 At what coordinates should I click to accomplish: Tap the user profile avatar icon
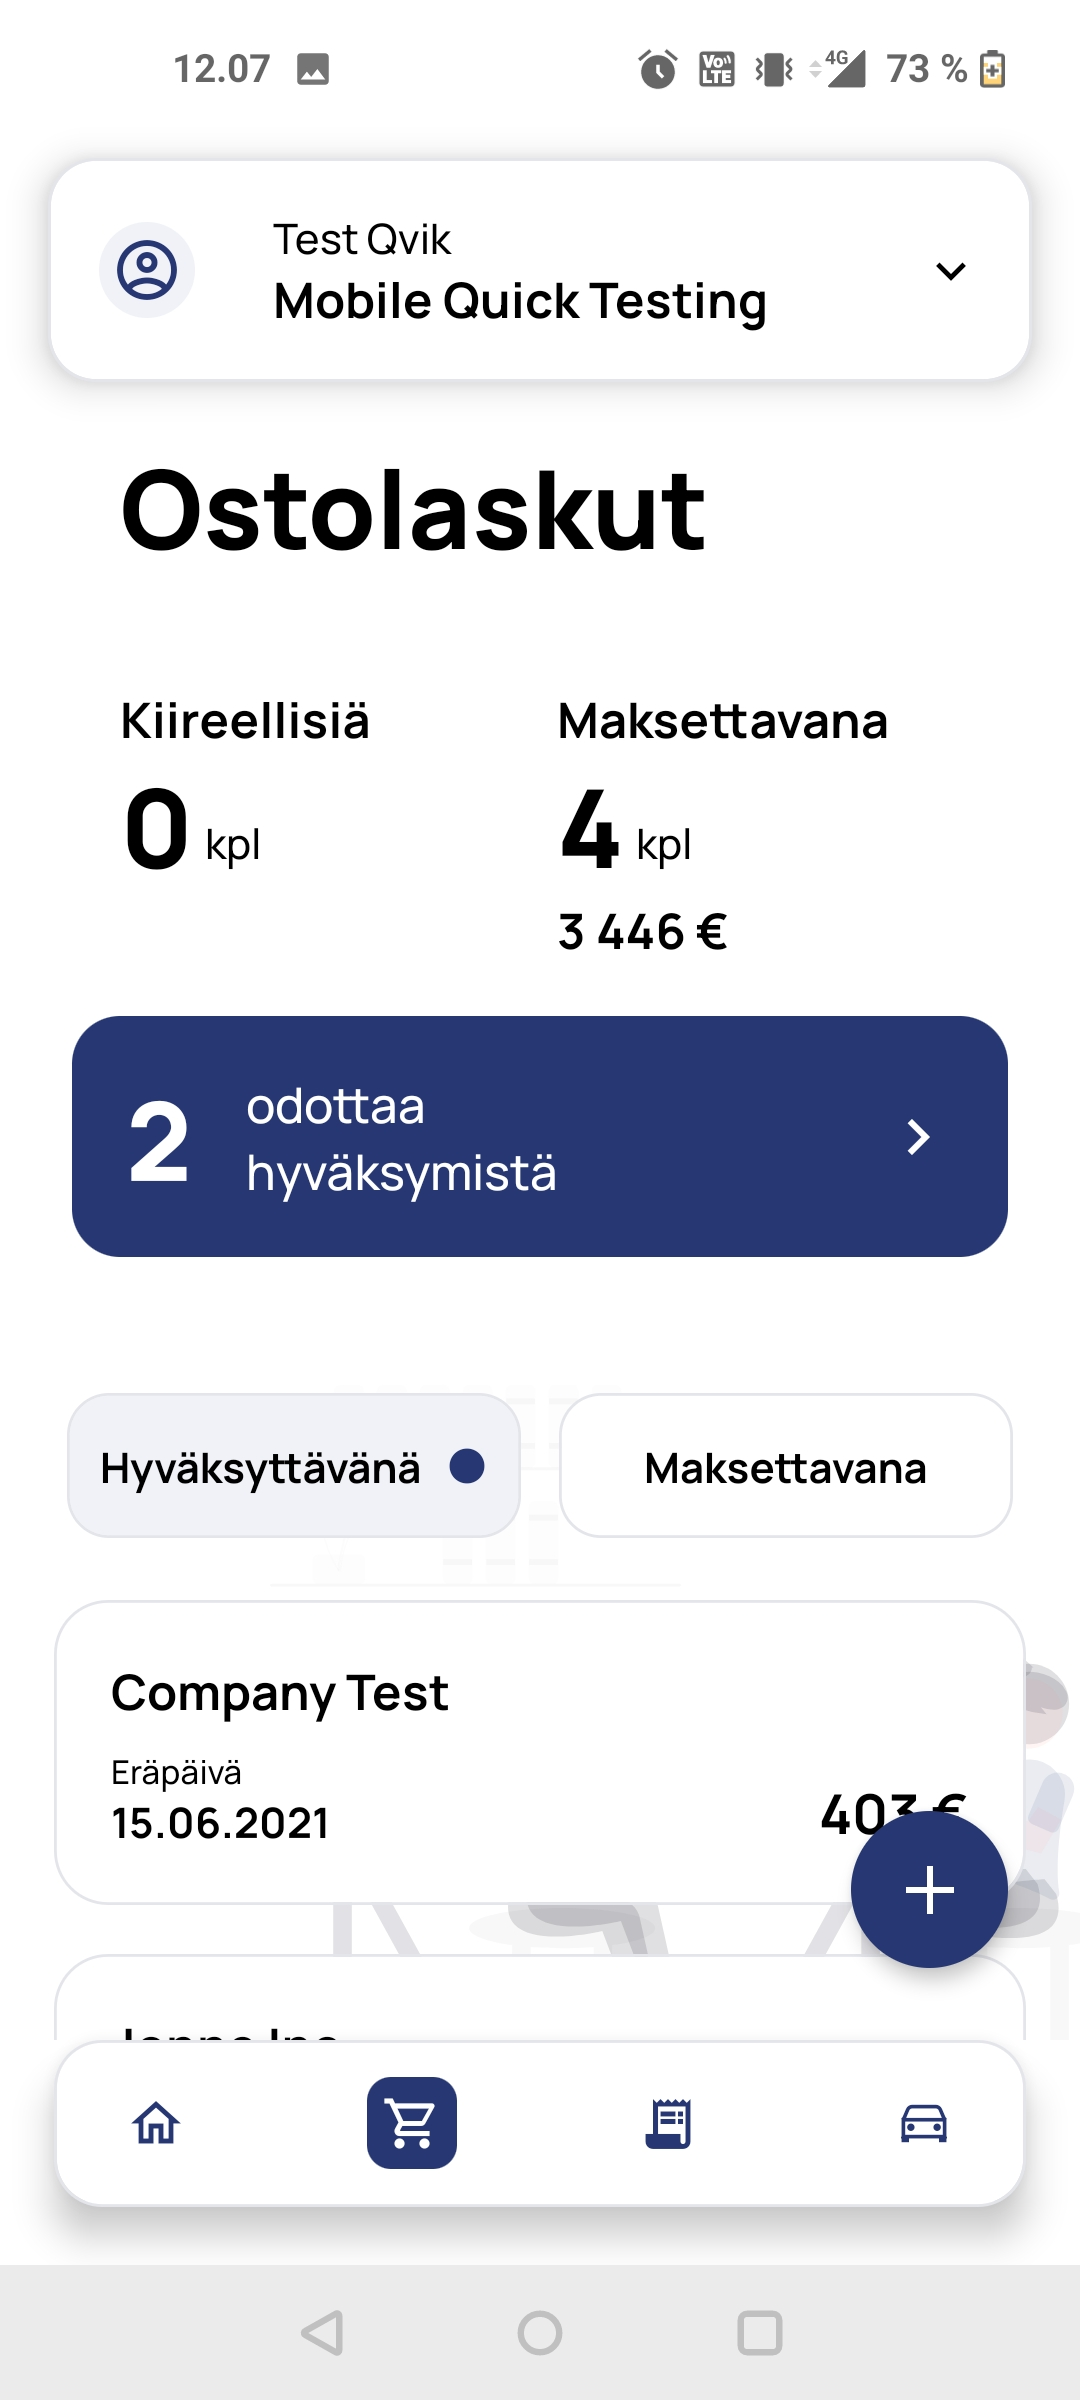coord(147,270)
